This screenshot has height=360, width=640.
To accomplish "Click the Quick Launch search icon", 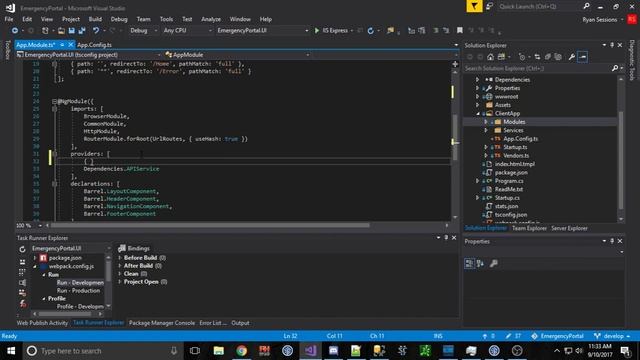I will [586, 6].
